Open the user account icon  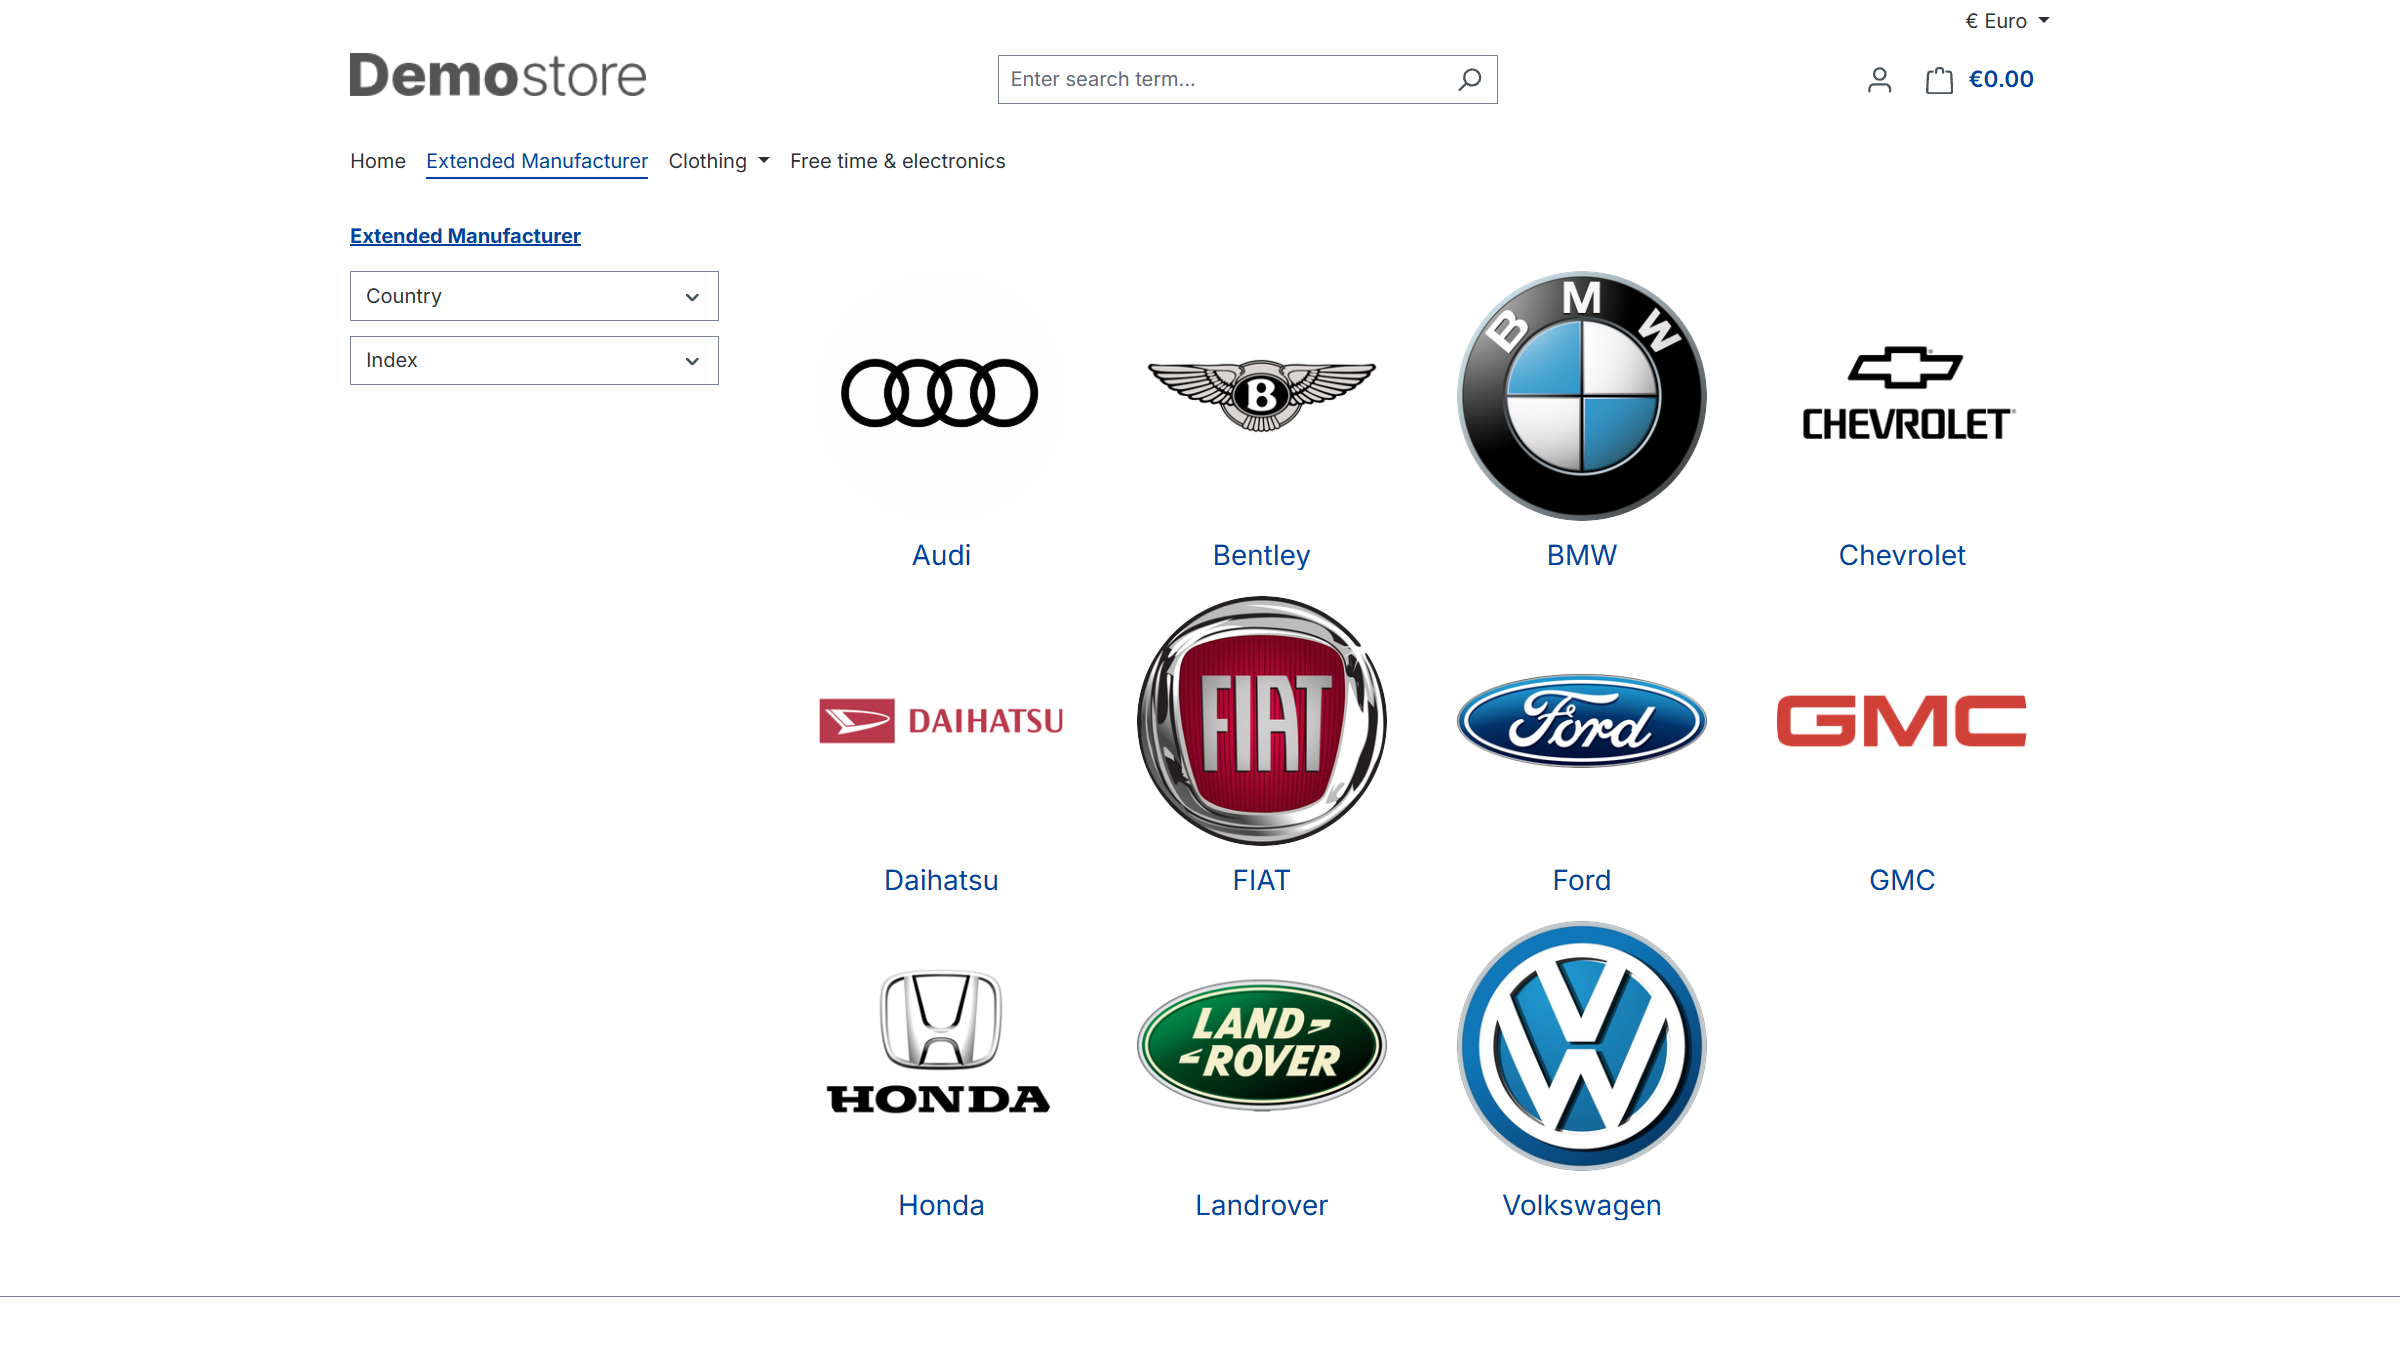point(1879,80)
